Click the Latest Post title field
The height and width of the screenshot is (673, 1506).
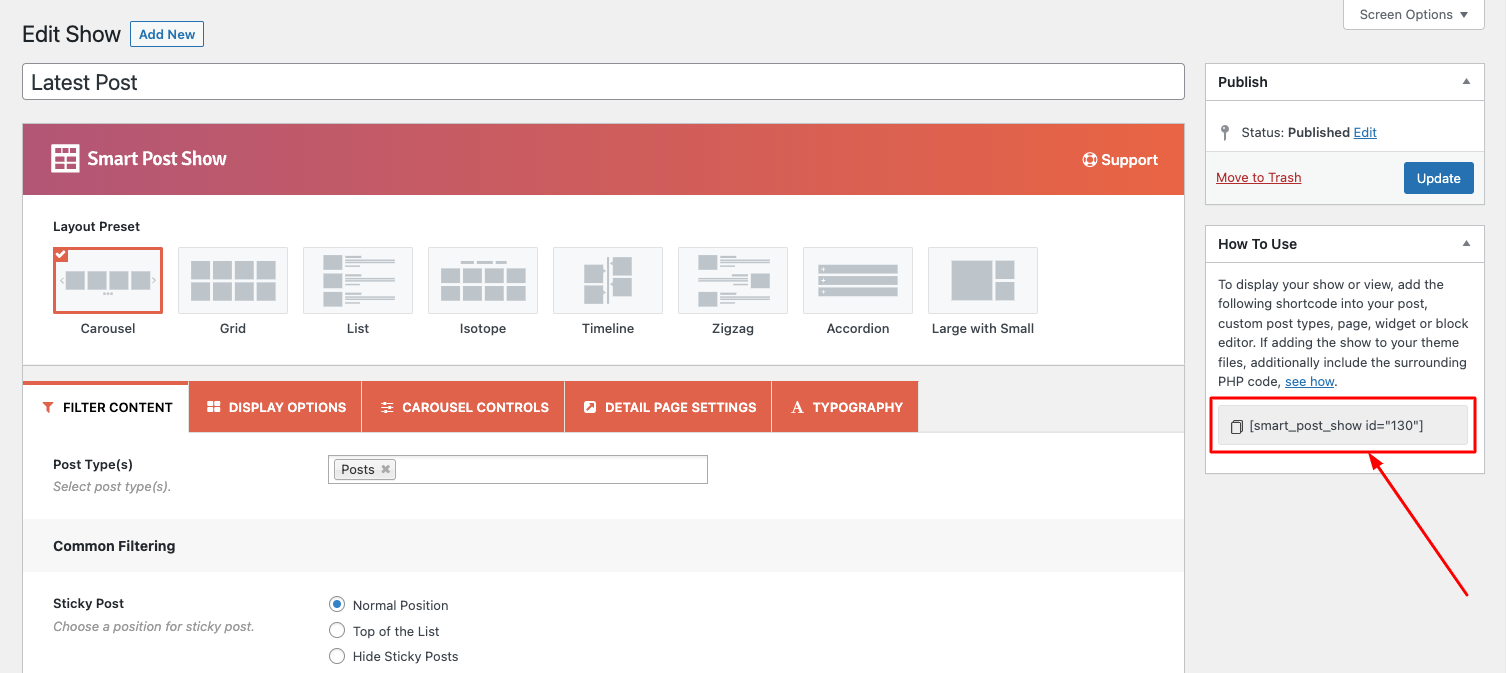(x=603, y=83)
